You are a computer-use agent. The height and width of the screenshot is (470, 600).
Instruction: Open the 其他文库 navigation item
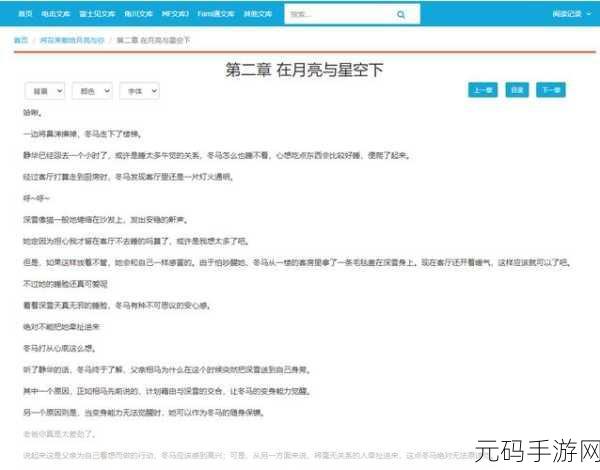pos(258,14)
